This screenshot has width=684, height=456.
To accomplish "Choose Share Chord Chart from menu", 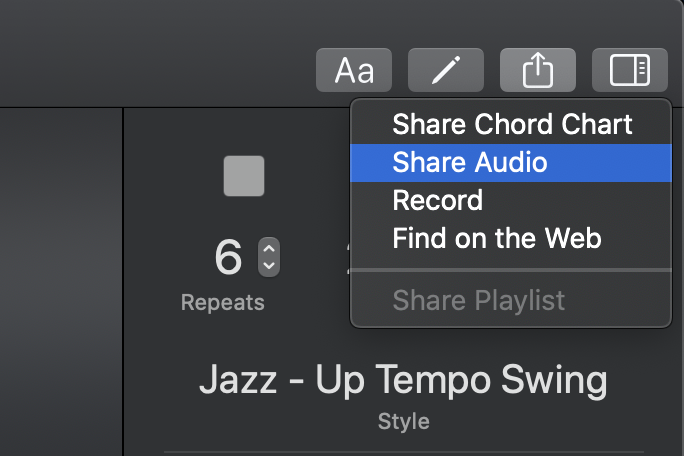I will [511, 125].
